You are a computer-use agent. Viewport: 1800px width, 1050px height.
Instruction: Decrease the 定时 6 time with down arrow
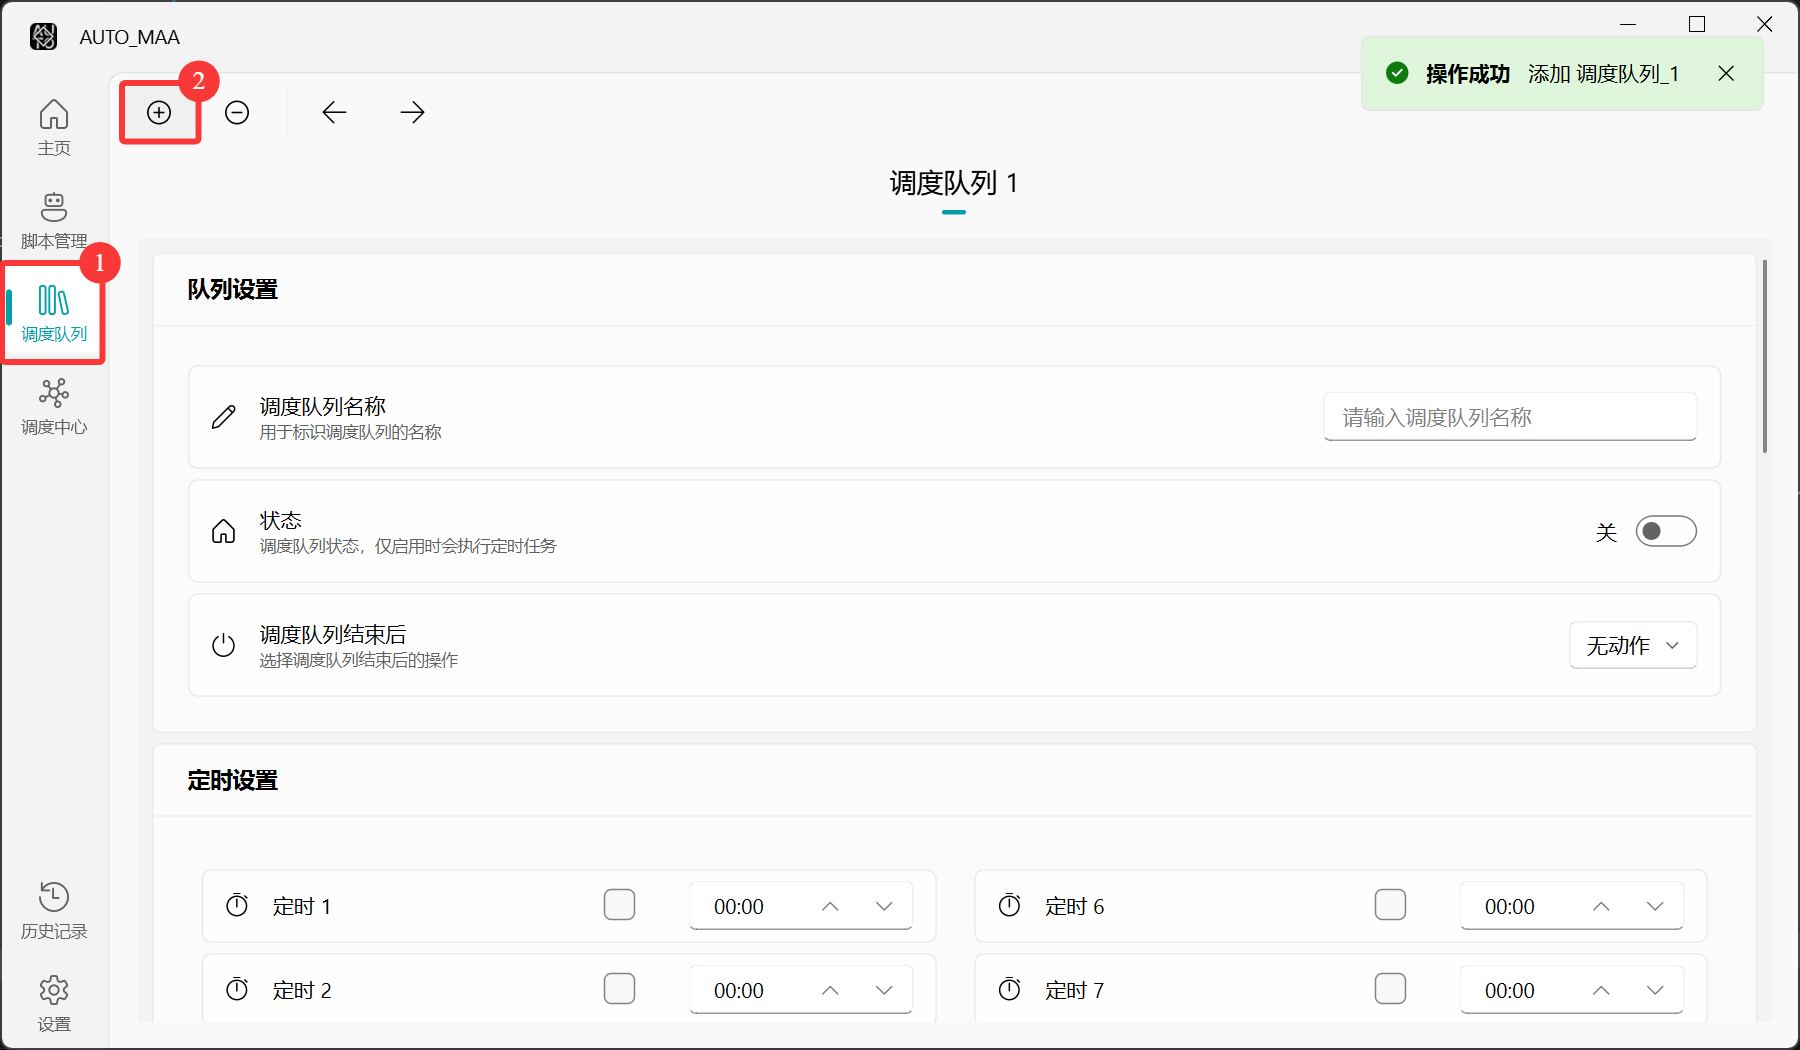pos(1655,906)
